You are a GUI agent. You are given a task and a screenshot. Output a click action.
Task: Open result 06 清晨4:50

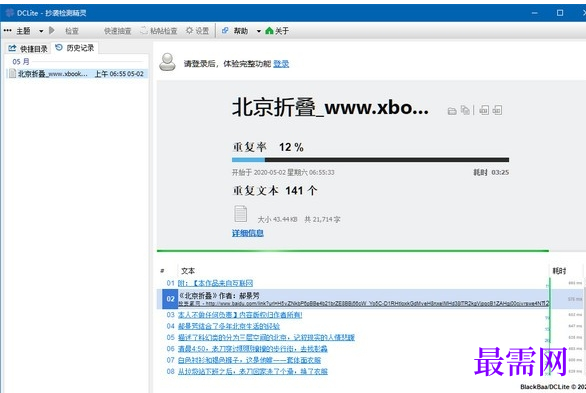point(253,349)
